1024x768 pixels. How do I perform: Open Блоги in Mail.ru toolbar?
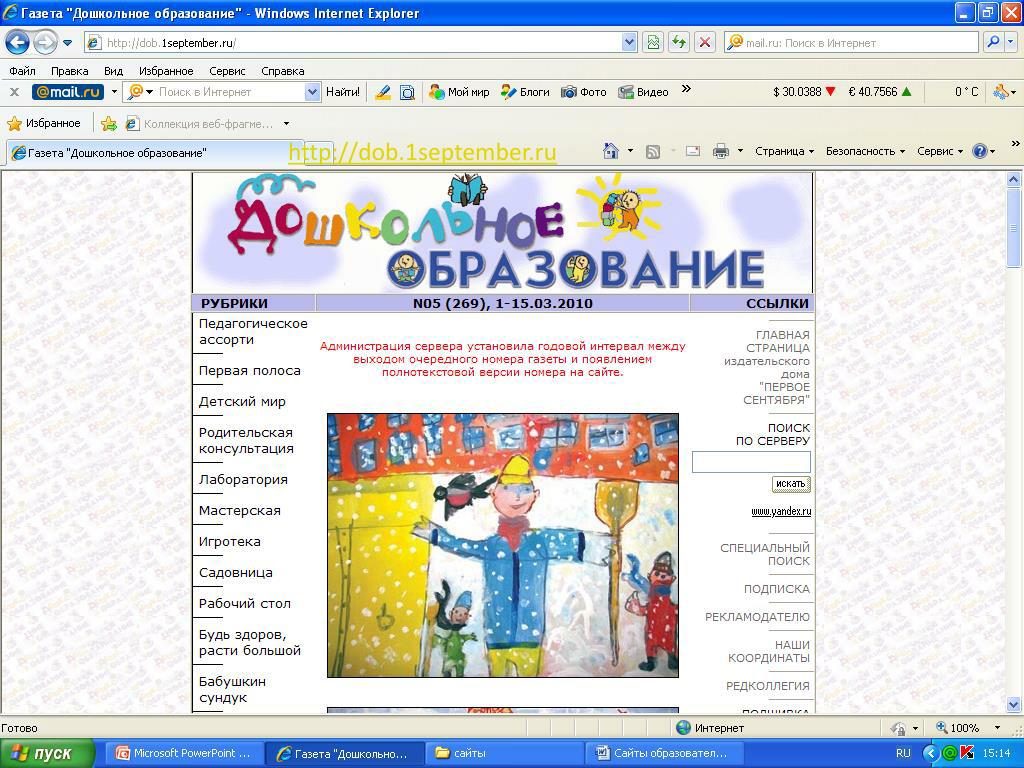(525, 92)
